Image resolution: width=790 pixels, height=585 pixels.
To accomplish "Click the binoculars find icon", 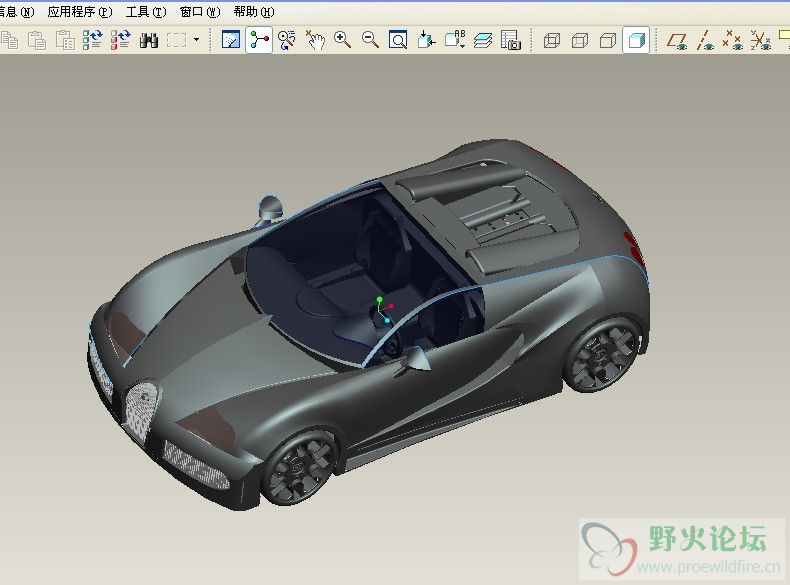I will [149, 40].
